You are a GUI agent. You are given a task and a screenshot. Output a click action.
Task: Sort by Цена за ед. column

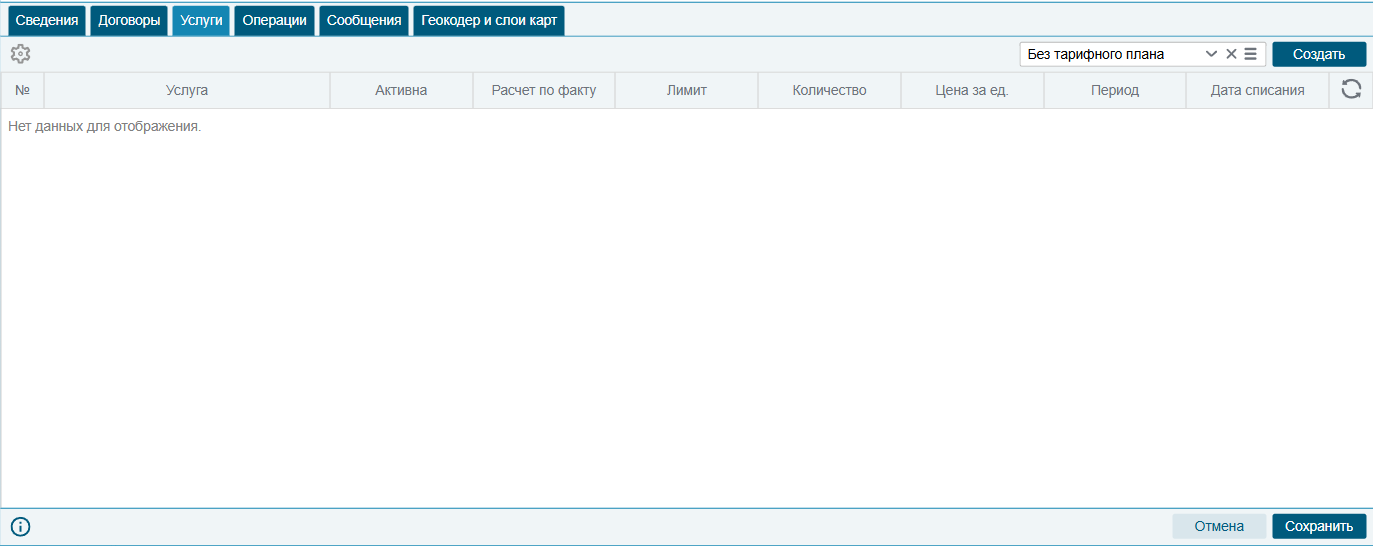coord(971,90)
